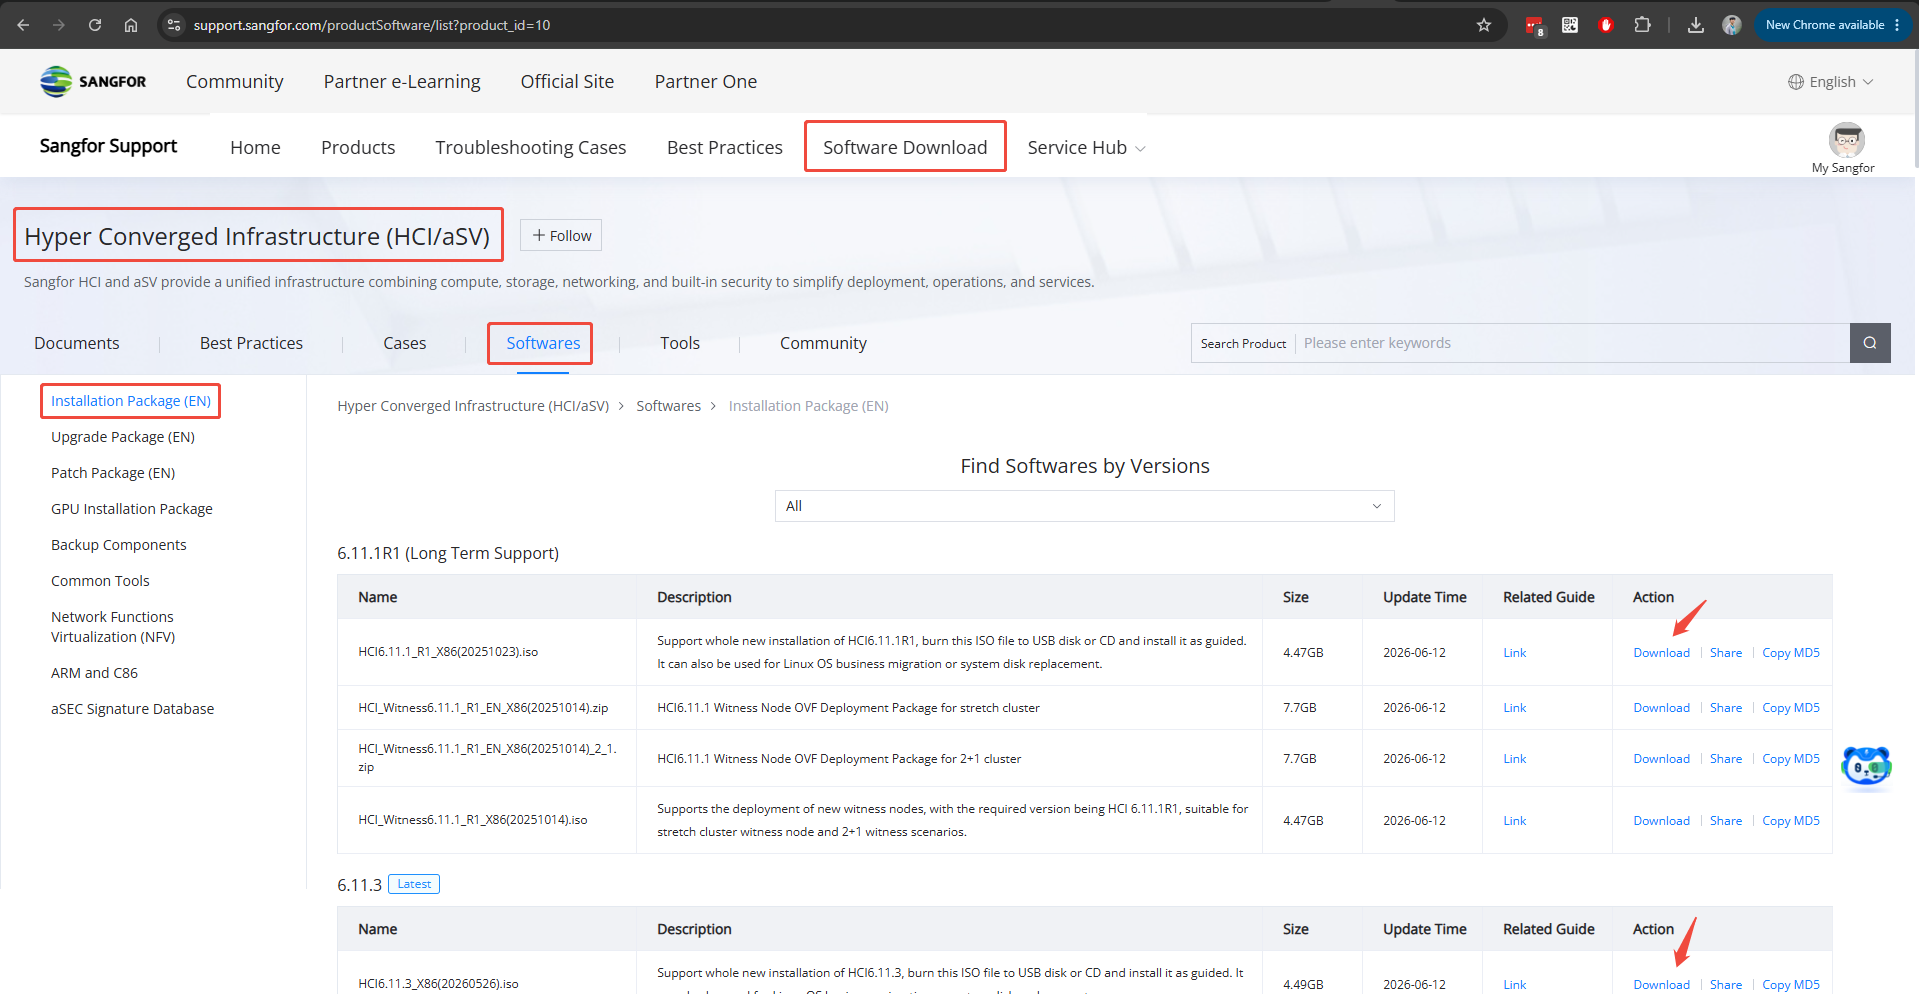Screen dimensions: 1919x994
Task: Click the browser forward arrow
Action: click(59, 25)
